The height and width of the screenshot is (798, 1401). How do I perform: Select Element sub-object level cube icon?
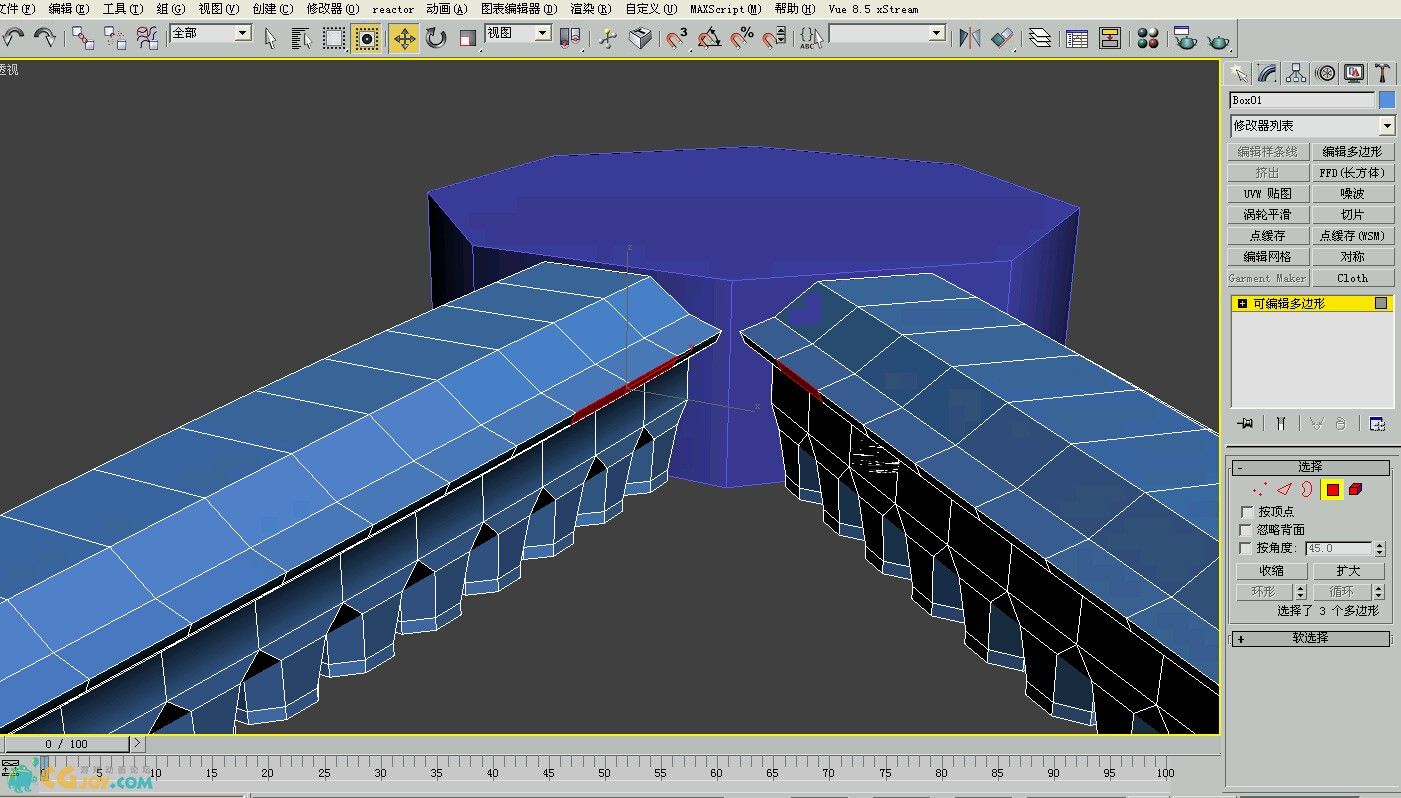(x=1355, y=489)
